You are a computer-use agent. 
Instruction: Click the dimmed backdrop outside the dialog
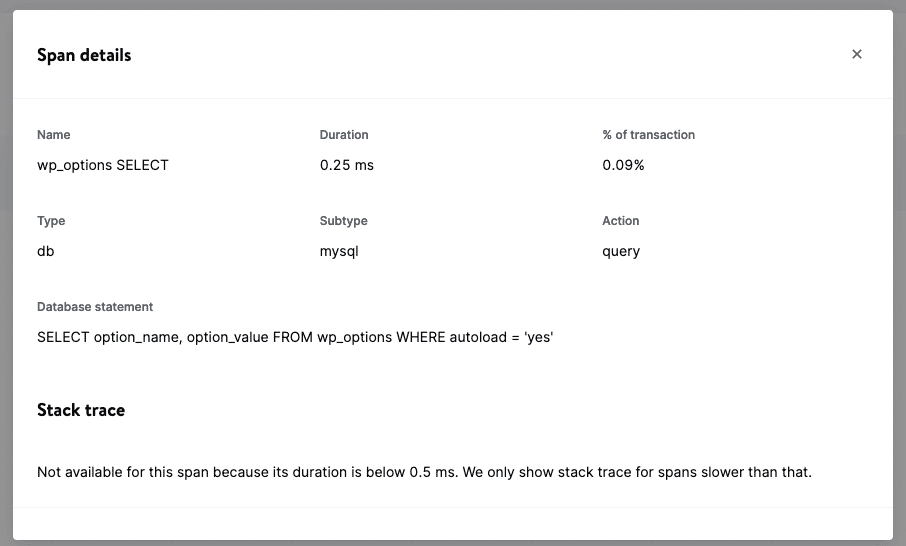5,300
